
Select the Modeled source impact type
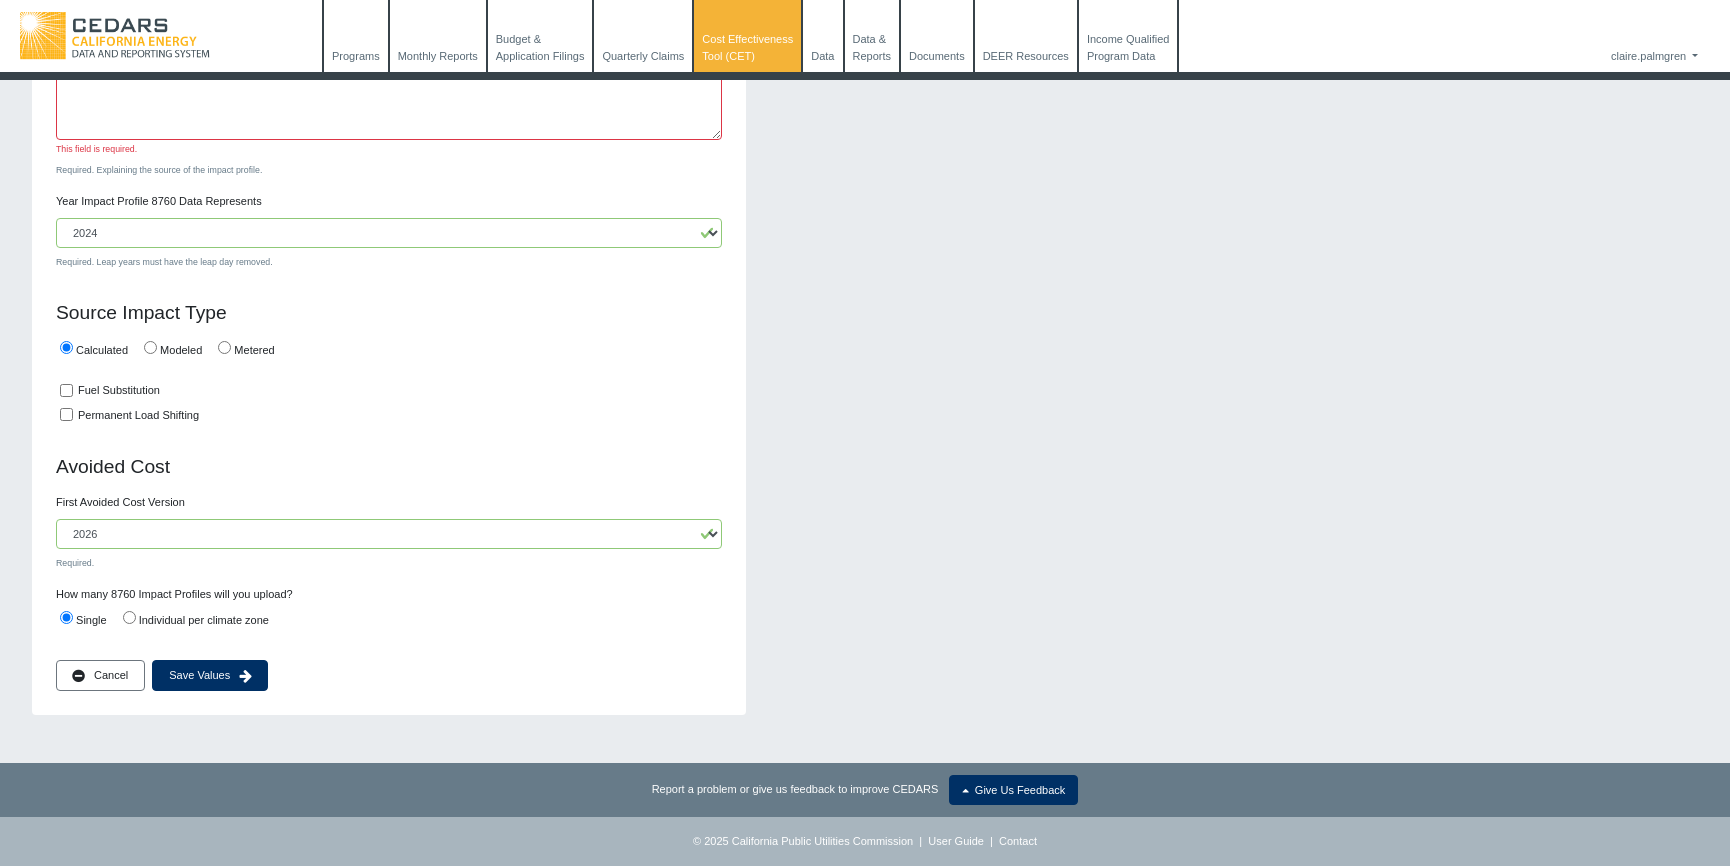(151, 348)
